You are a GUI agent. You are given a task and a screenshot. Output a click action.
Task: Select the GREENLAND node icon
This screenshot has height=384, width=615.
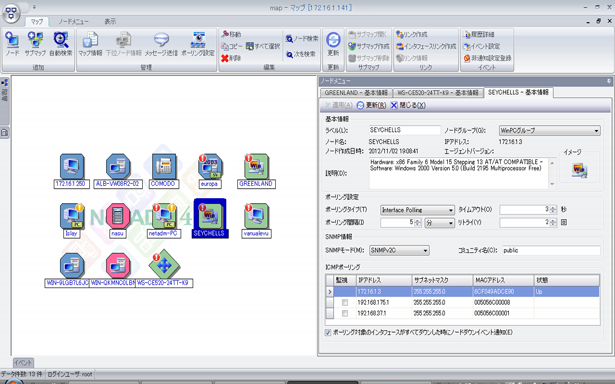256,166
